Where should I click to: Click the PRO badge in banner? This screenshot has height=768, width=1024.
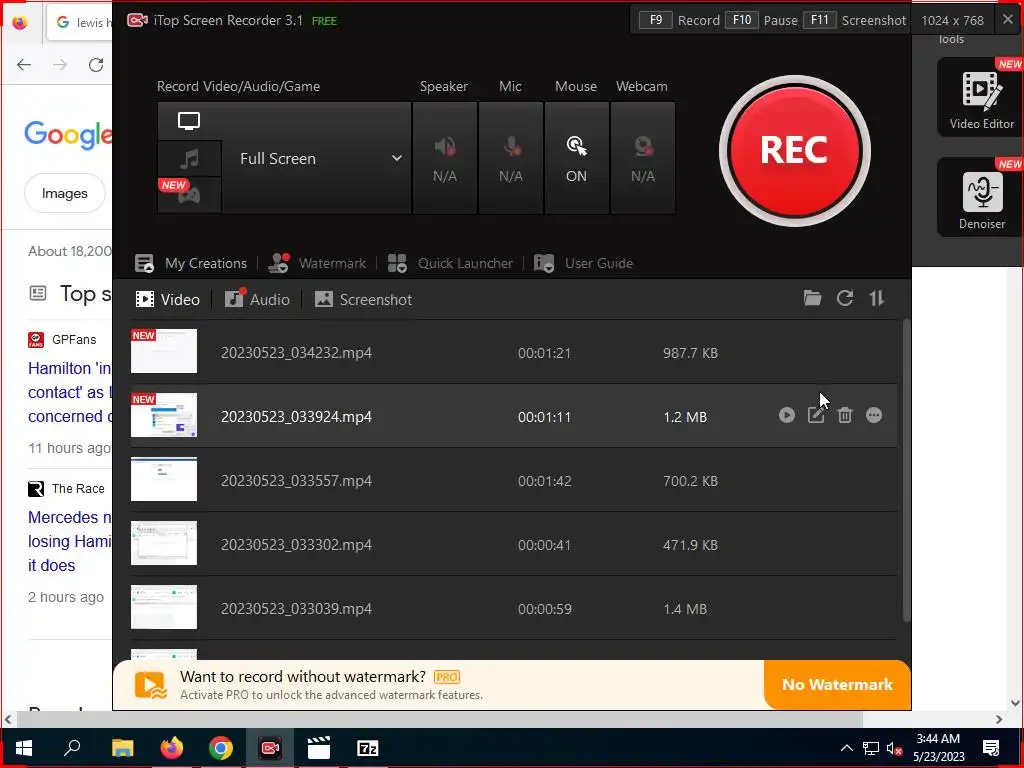[x=447, y=677]
